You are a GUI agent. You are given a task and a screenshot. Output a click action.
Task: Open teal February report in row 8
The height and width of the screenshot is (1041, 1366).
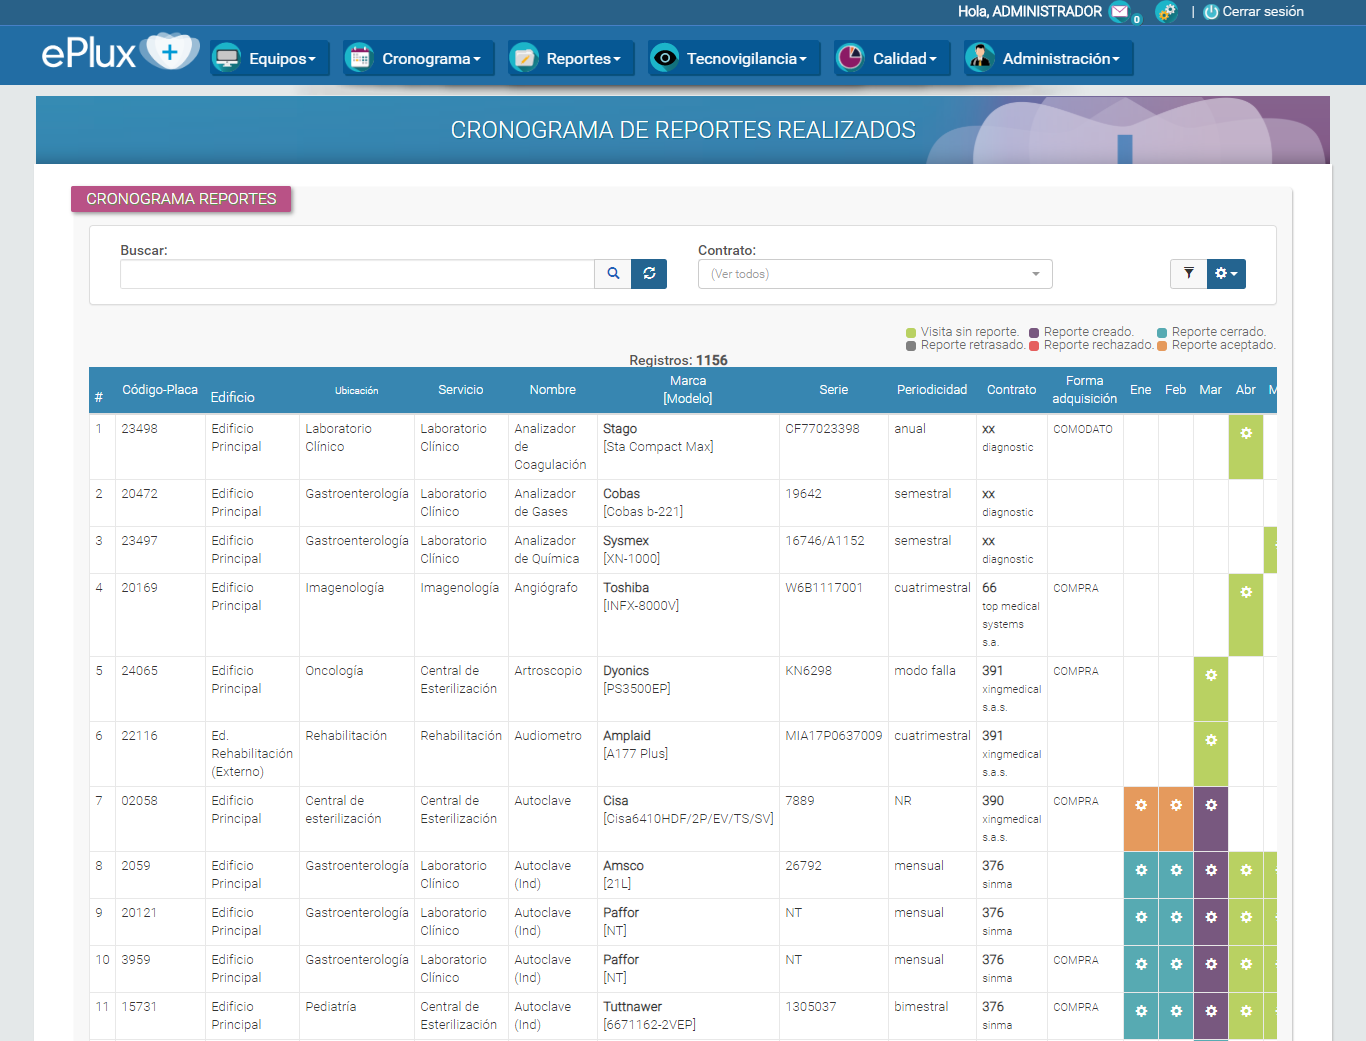(x=1176, y=871)
